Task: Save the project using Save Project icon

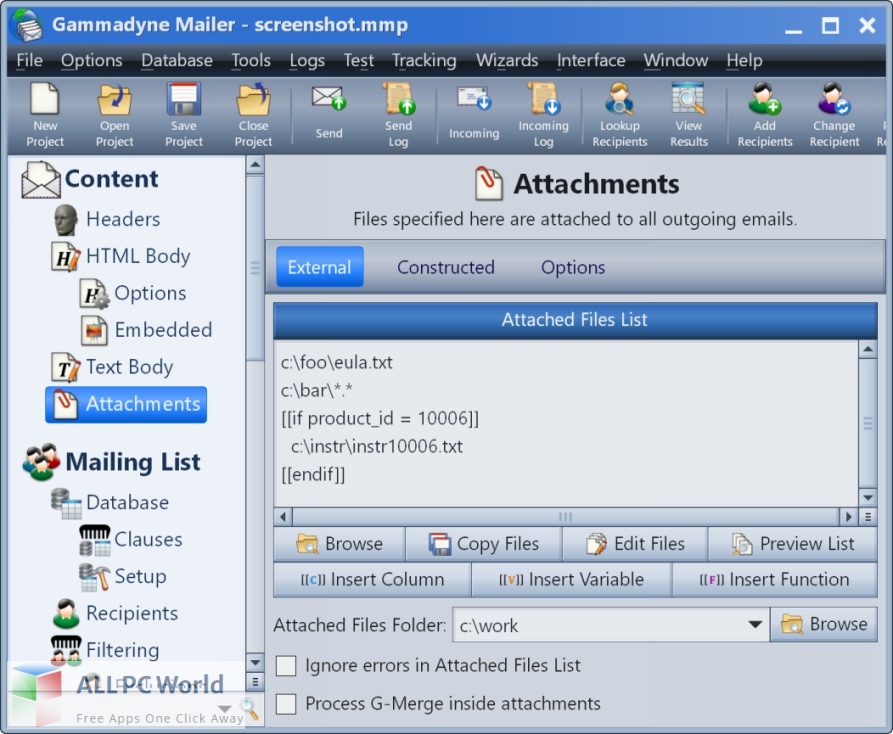Action: (184, 115)
